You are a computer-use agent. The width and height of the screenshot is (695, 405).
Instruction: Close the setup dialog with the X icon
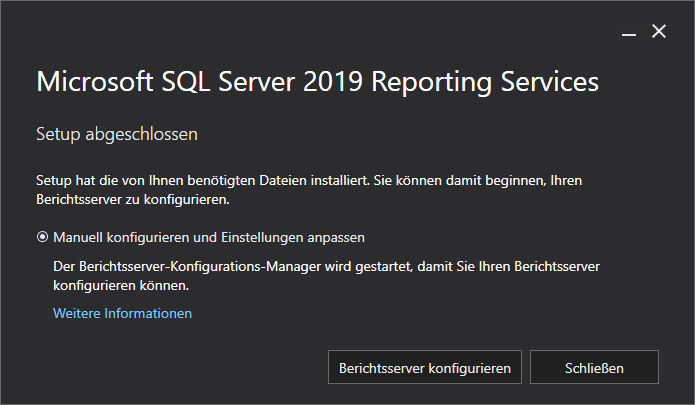click(x=658, y=31)
